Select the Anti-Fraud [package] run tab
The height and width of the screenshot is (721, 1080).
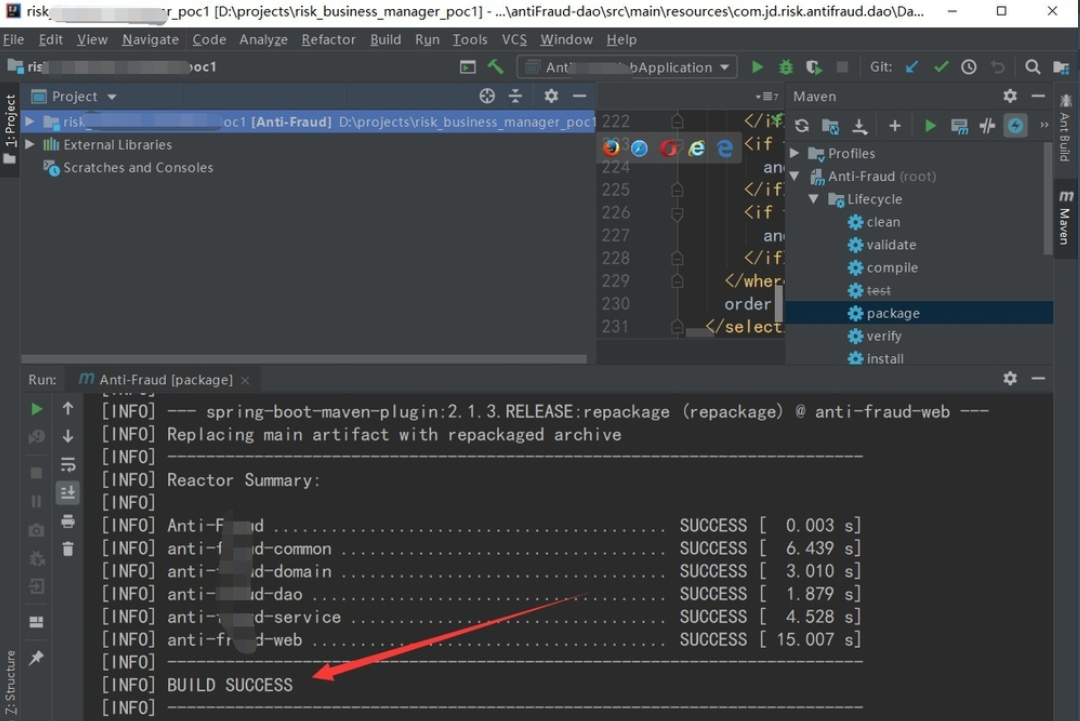[x=165, y=380]
